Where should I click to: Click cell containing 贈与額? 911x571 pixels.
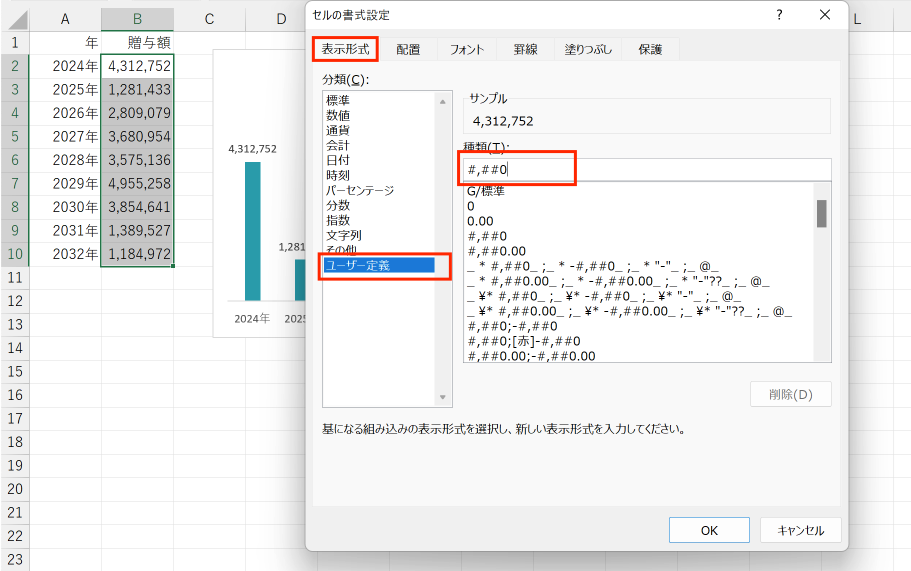point(137,42)
